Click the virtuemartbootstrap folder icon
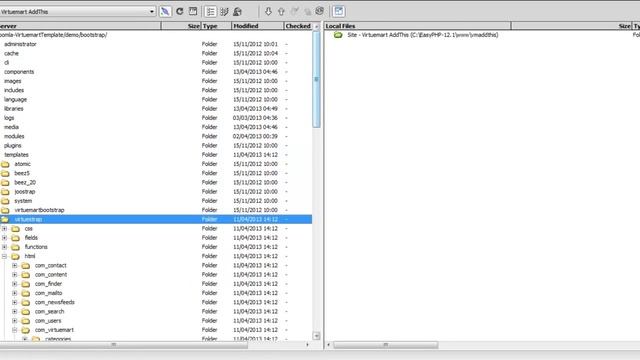Image resolution: width=640 pixels, height=360 pixels. pyautogui.click(x=5, y=210)
